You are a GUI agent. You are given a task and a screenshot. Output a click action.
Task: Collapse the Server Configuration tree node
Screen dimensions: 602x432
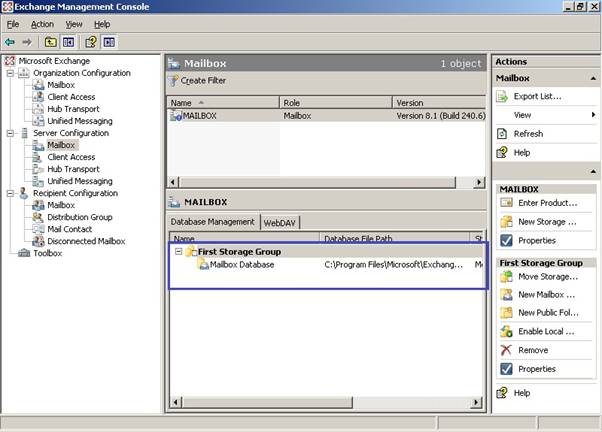click(10, 133)
